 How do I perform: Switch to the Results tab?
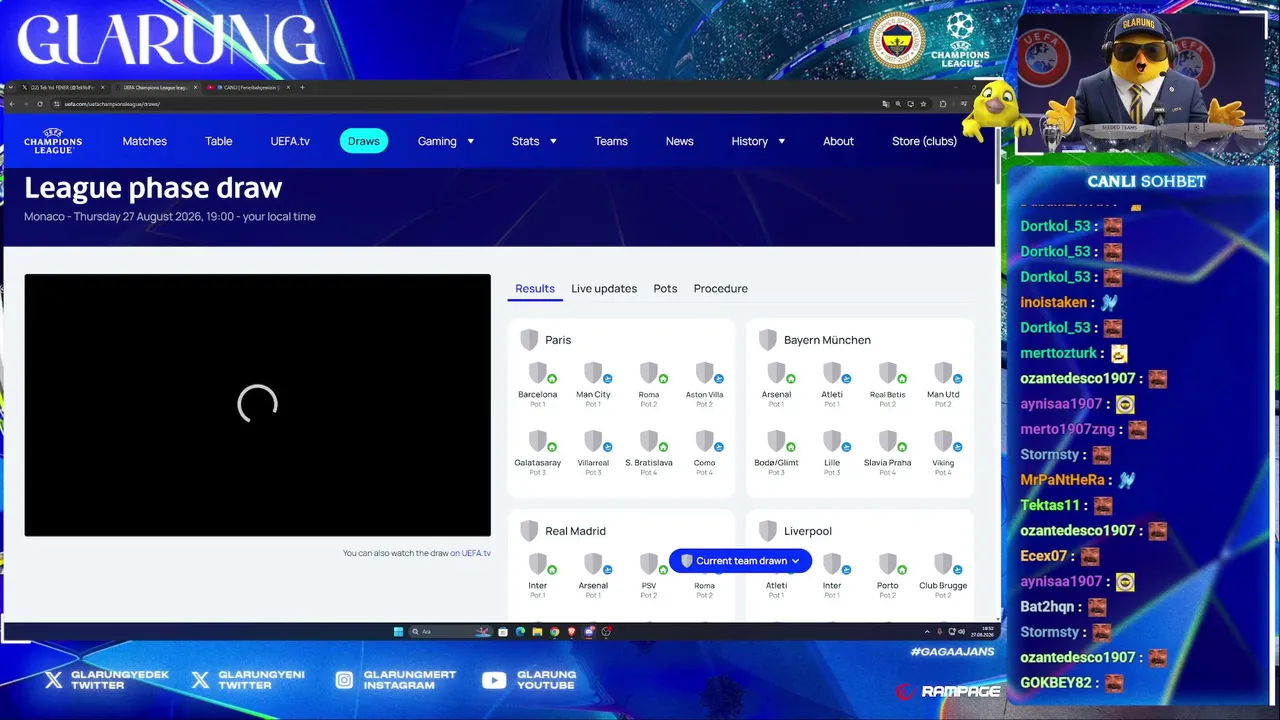coord(535,289)
